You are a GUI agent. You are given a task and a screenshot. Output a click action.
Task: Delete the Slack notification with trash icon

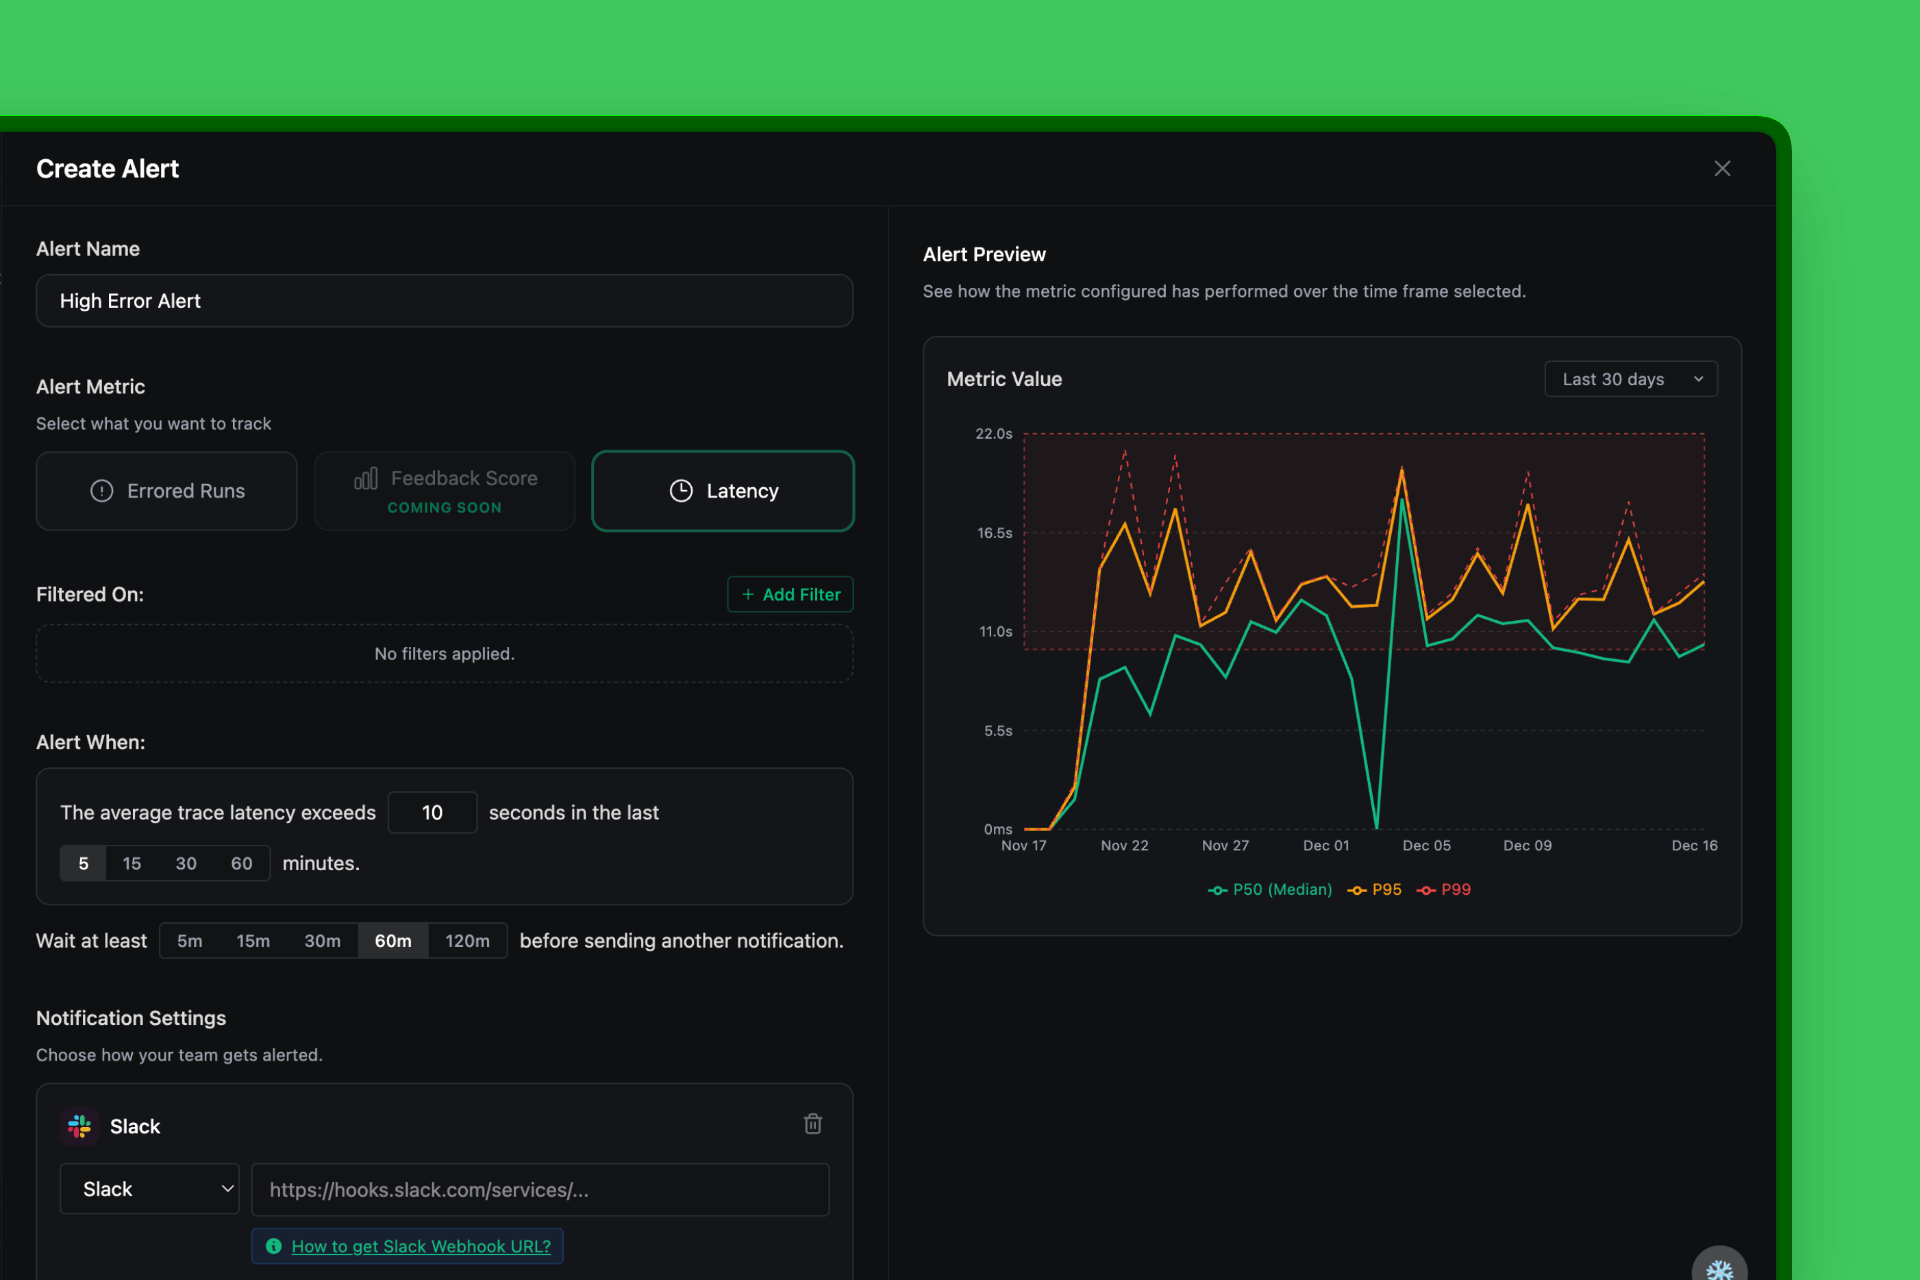812,1124
